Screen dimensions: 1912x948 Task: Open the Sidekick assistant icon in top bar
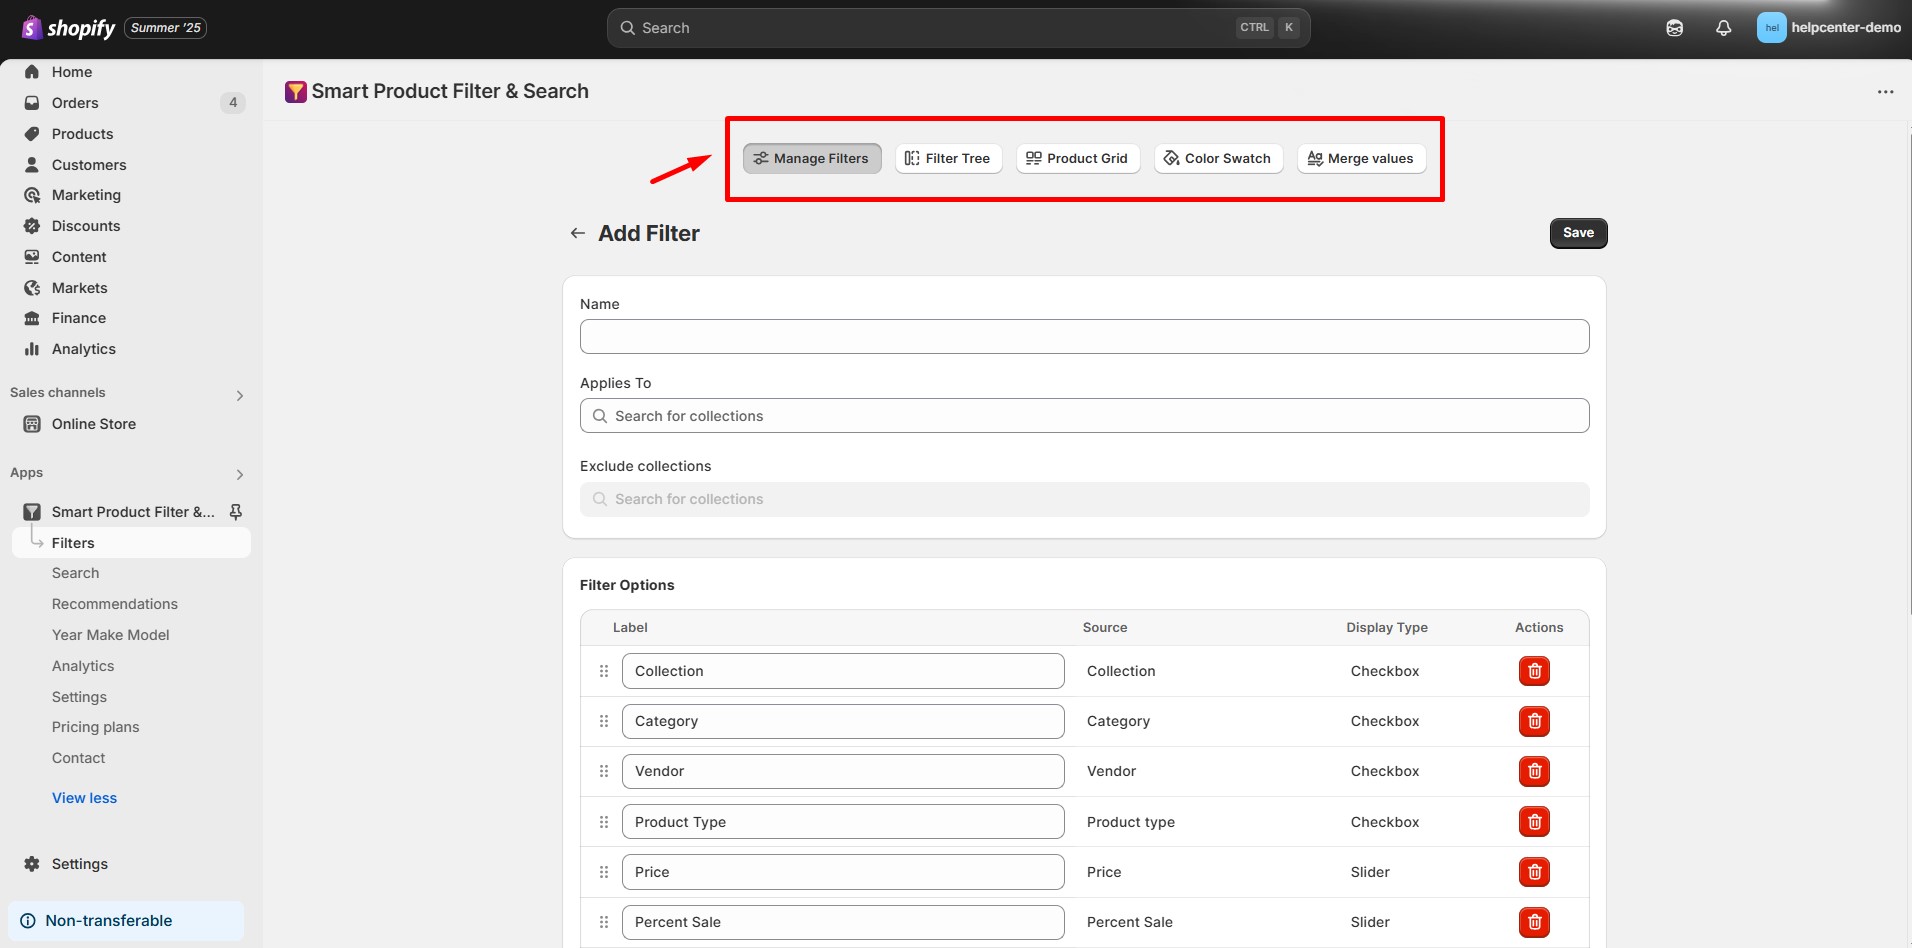click(1674, 28)
